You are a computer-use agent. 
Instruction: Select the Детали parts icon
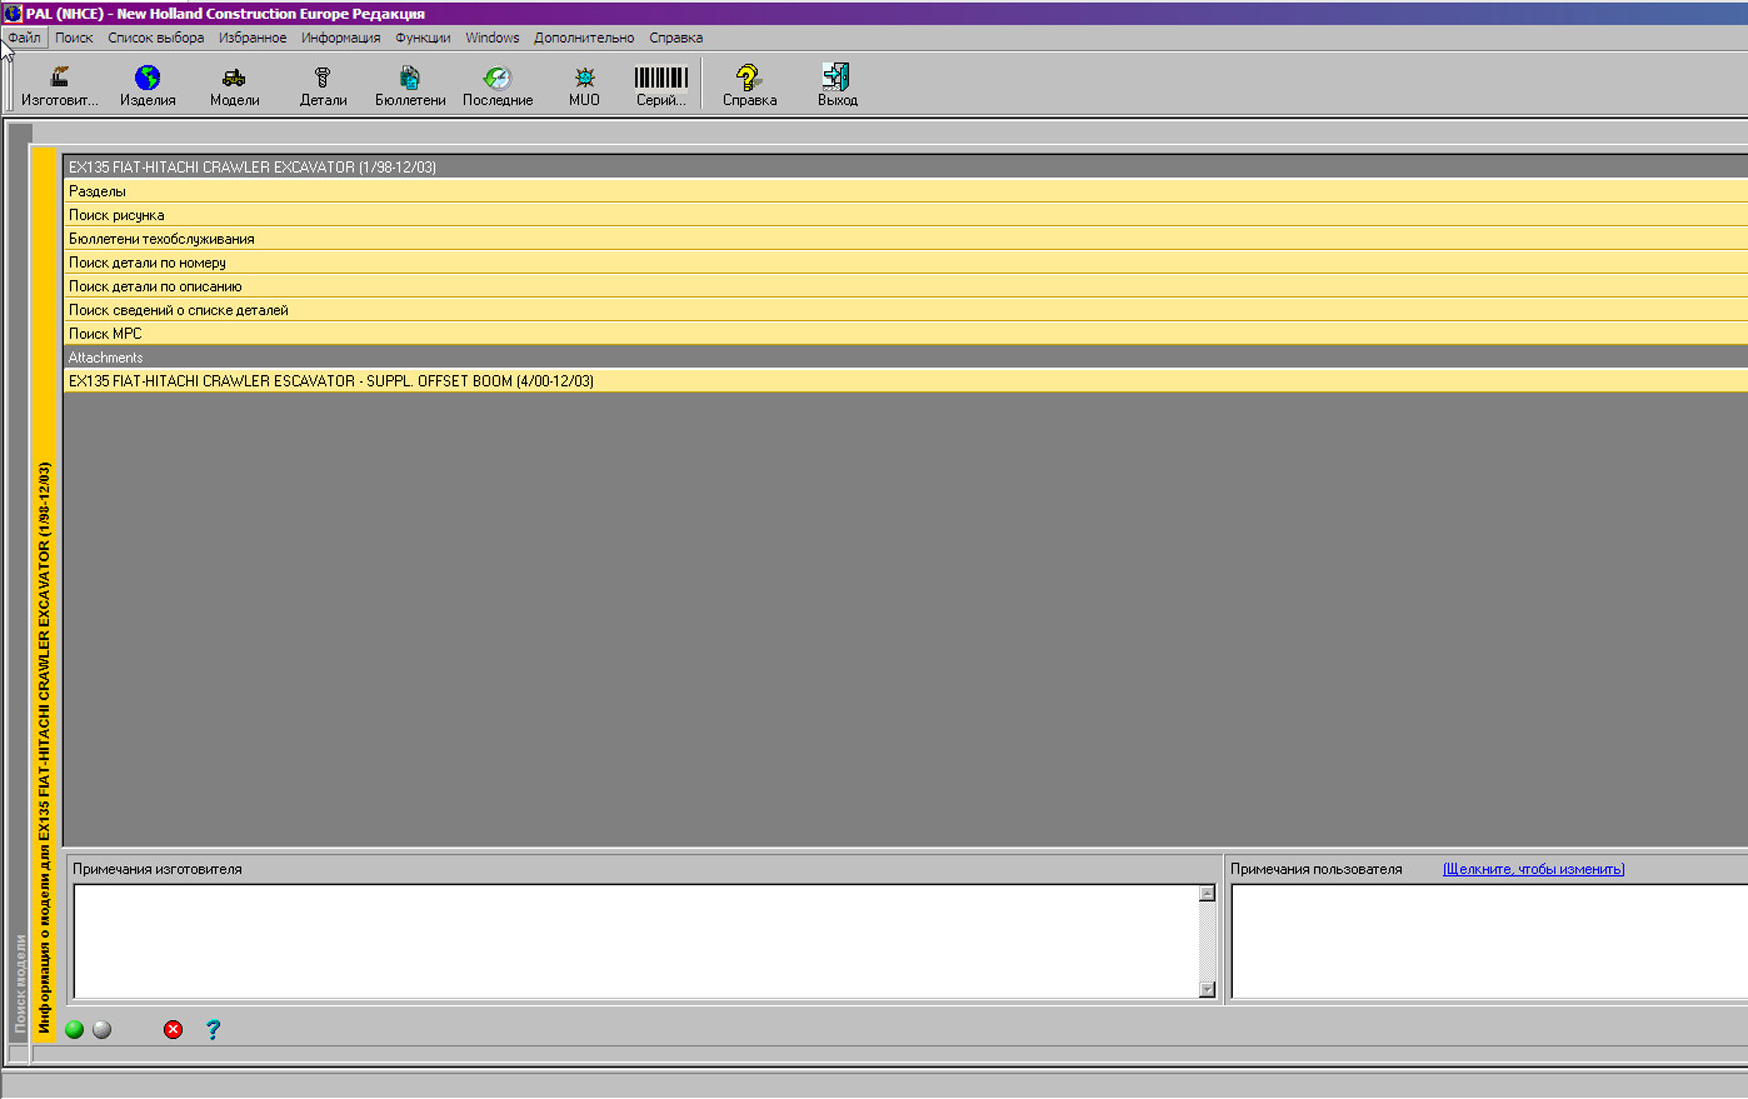coord(322,85)
